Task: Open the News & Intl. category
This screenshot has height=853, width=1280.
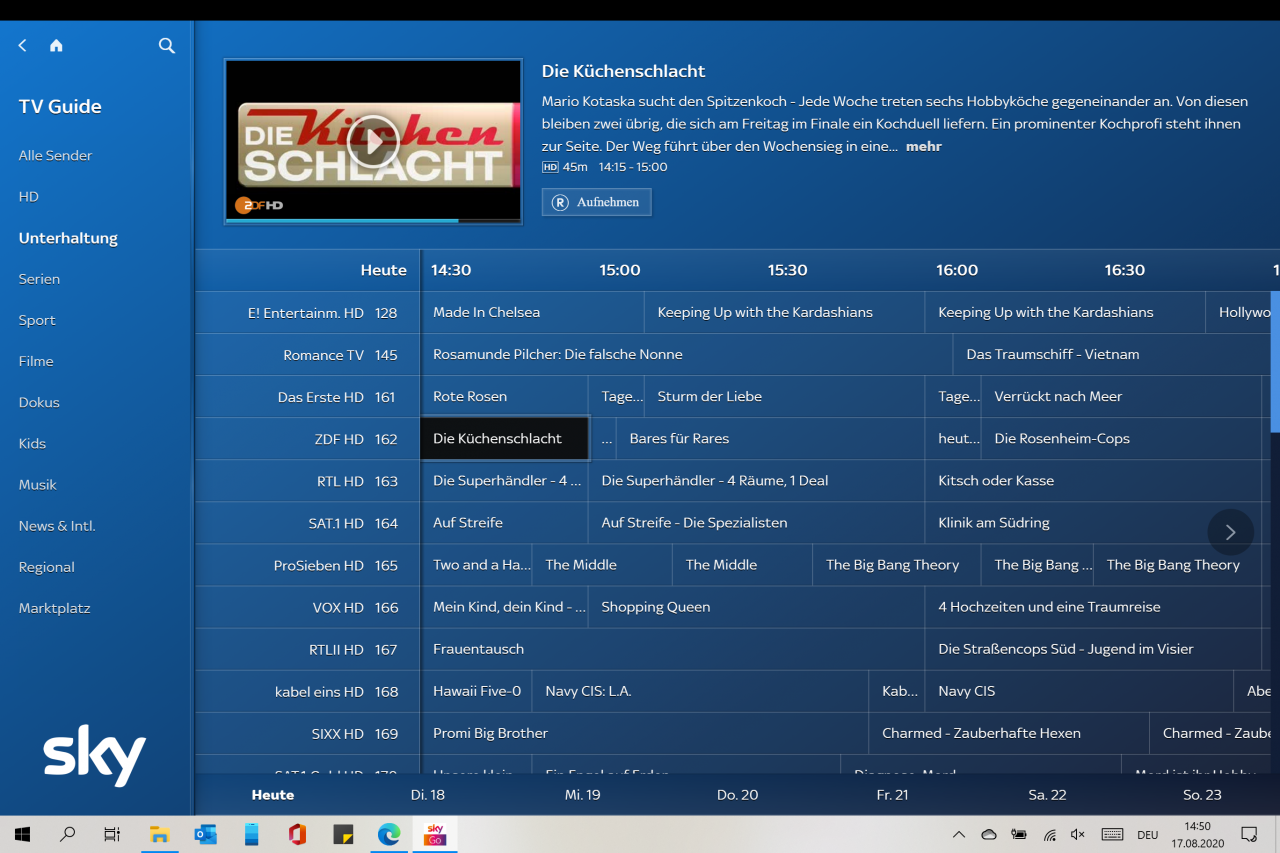Action: coord(57,526)
